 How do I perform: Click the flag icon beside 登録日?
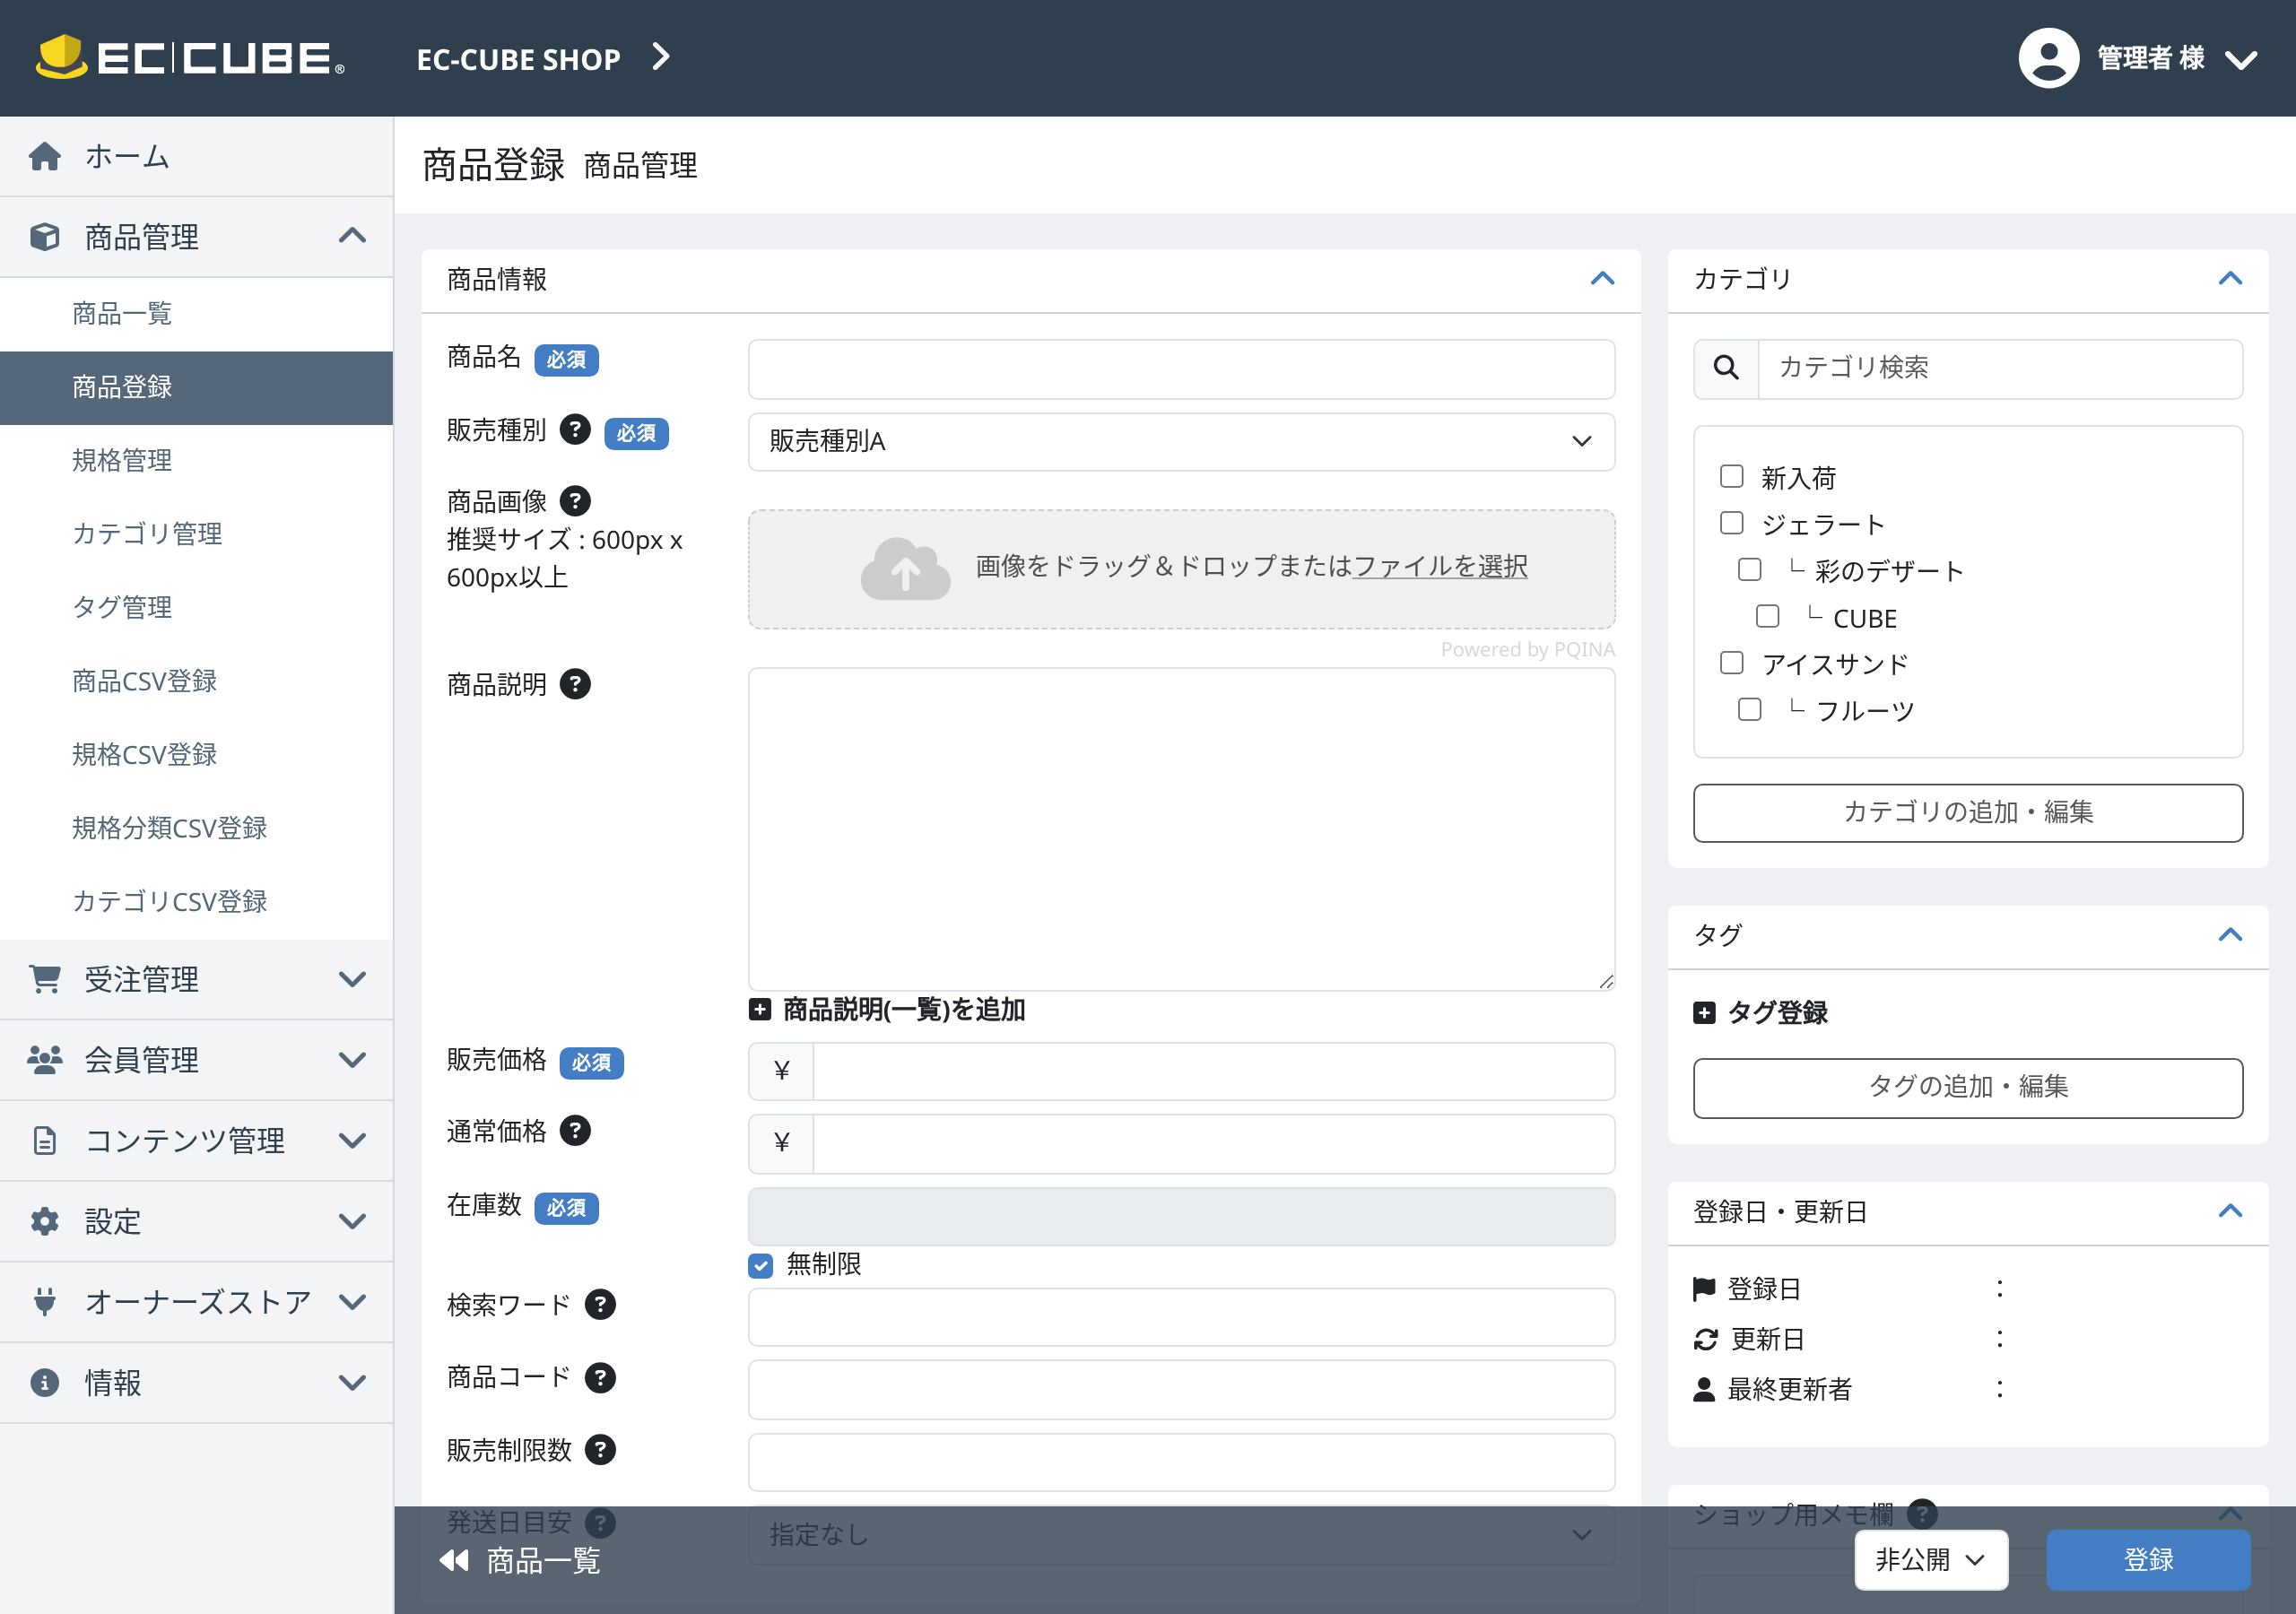coord(1704,1290)
